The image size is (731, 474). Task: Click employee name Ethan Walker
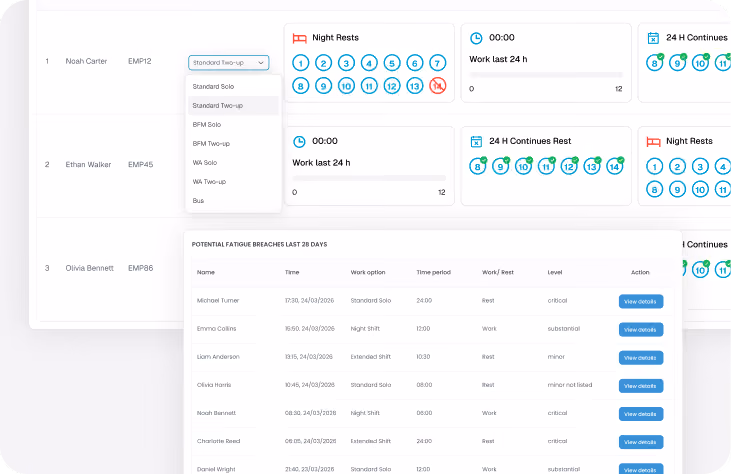click(88, 165)
